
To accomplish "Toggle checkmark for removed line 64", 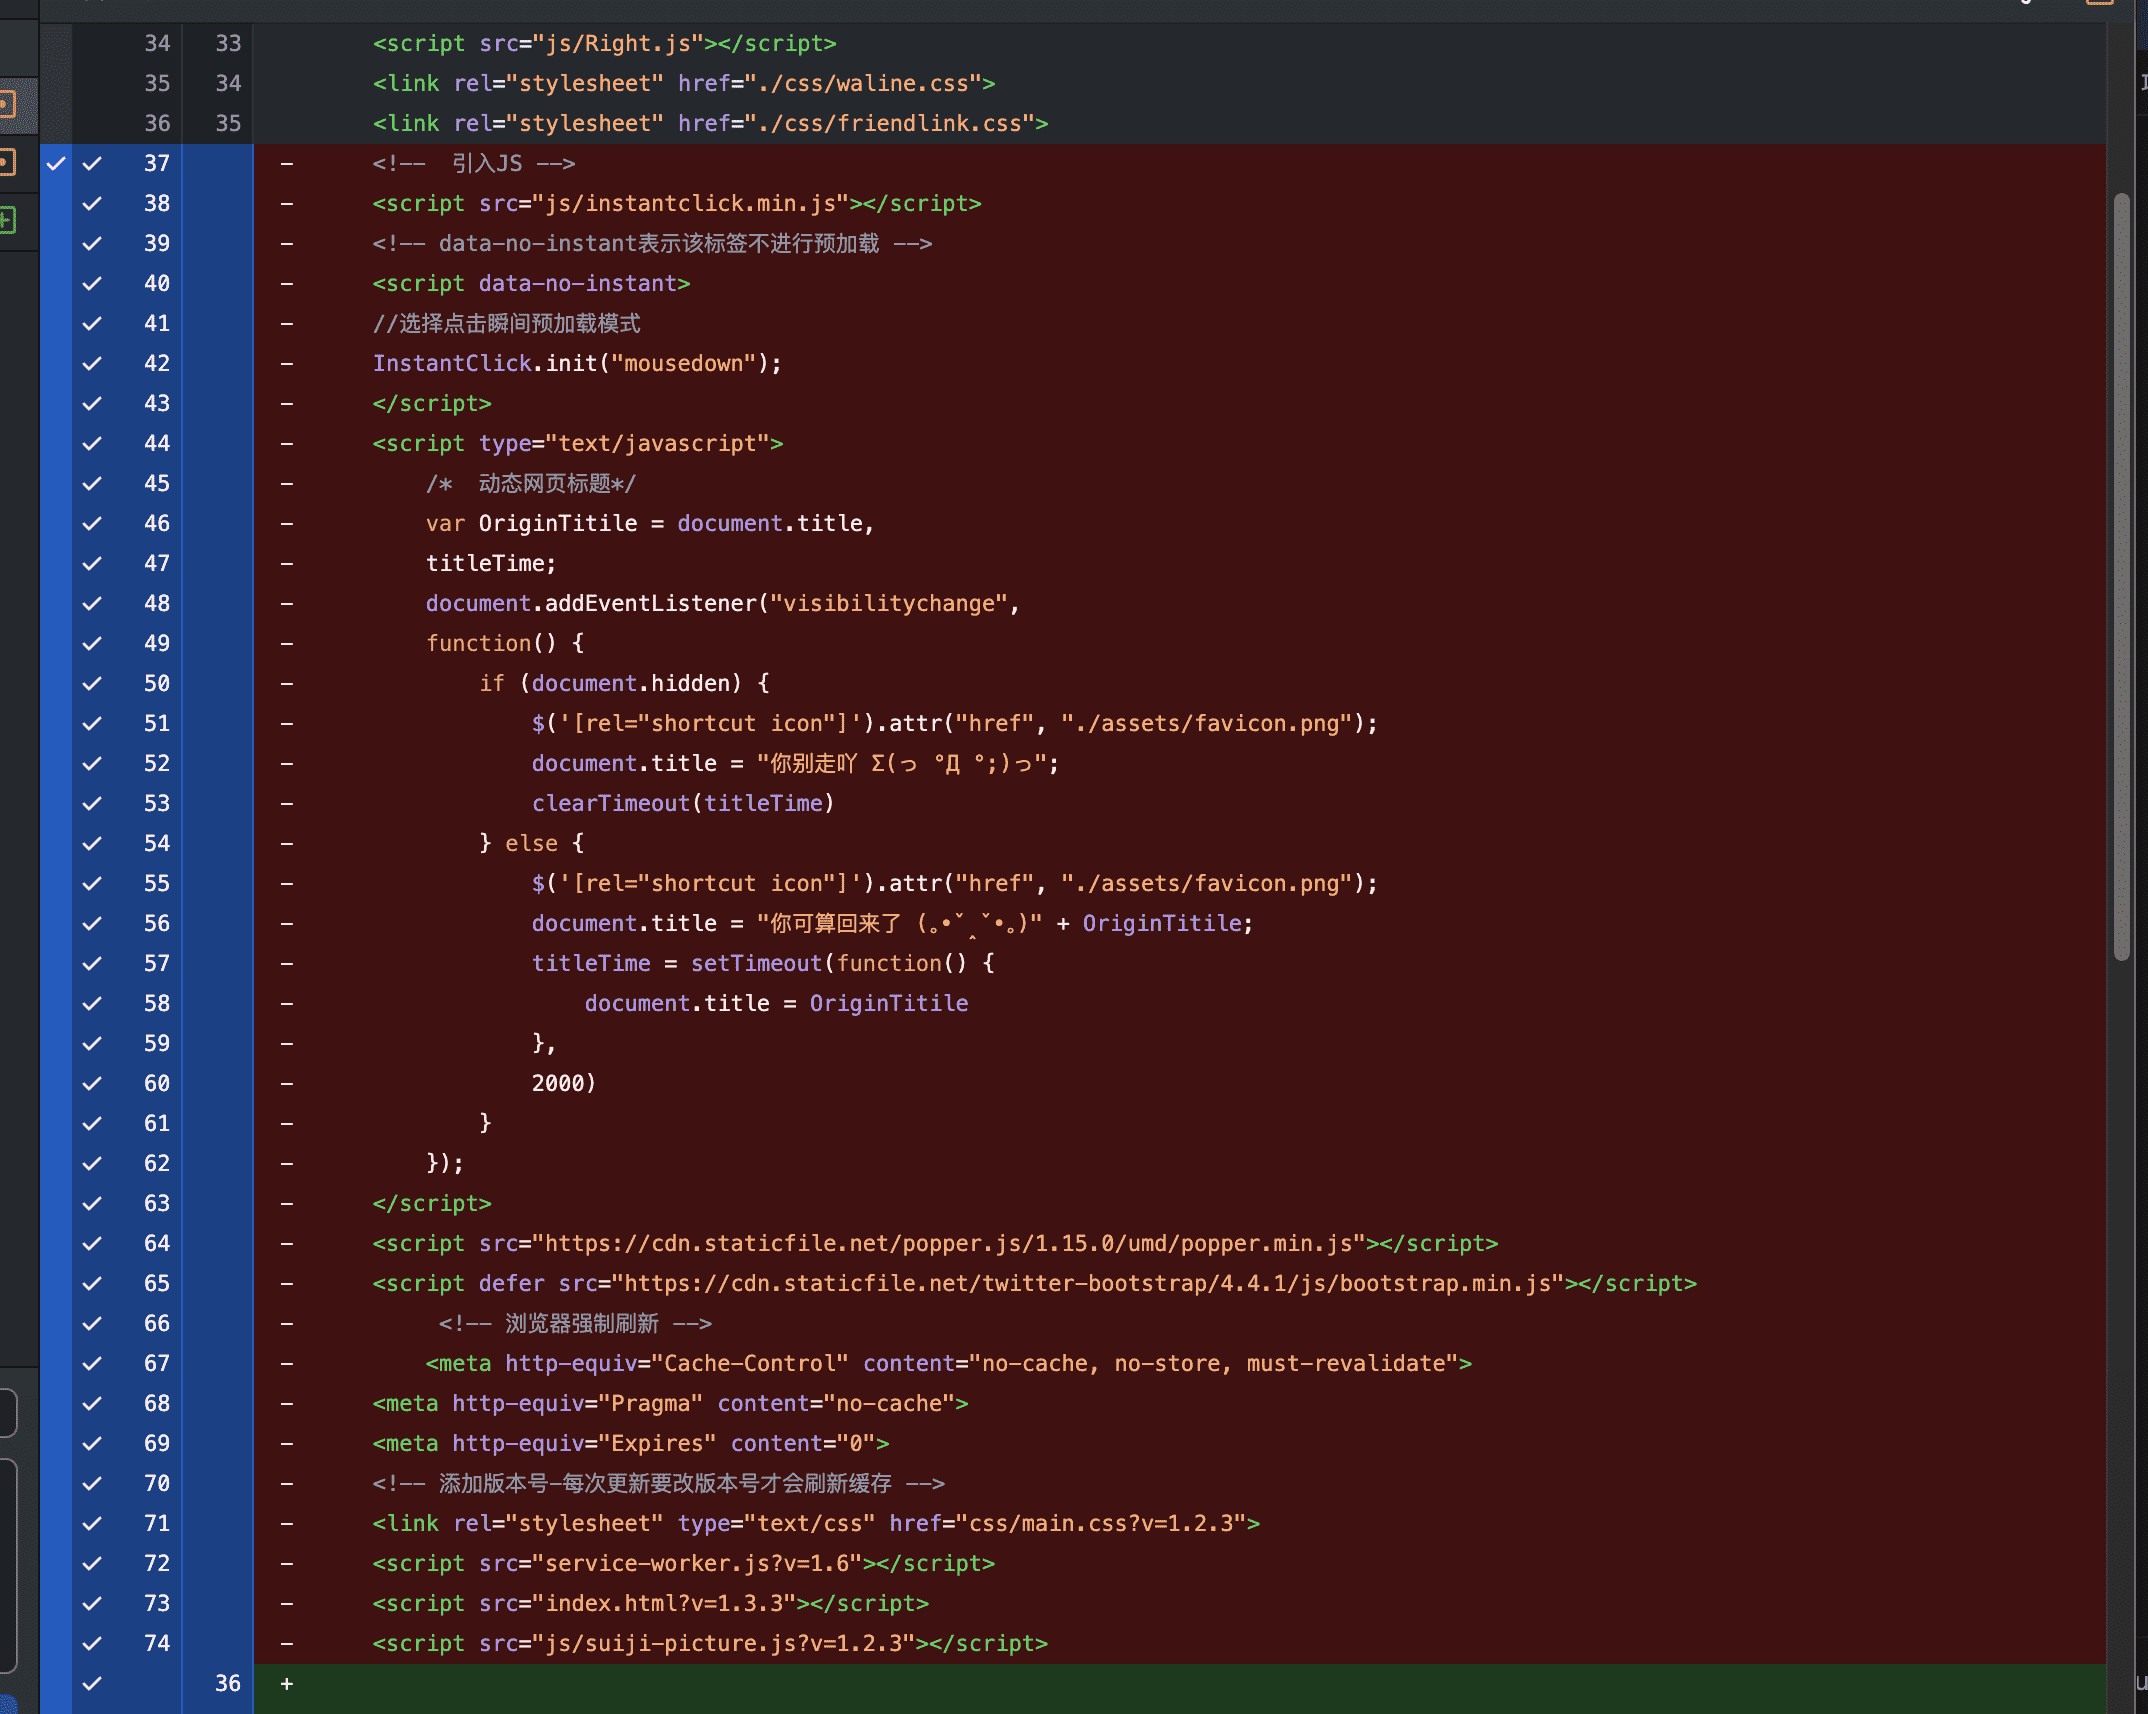I will 92,1243.
